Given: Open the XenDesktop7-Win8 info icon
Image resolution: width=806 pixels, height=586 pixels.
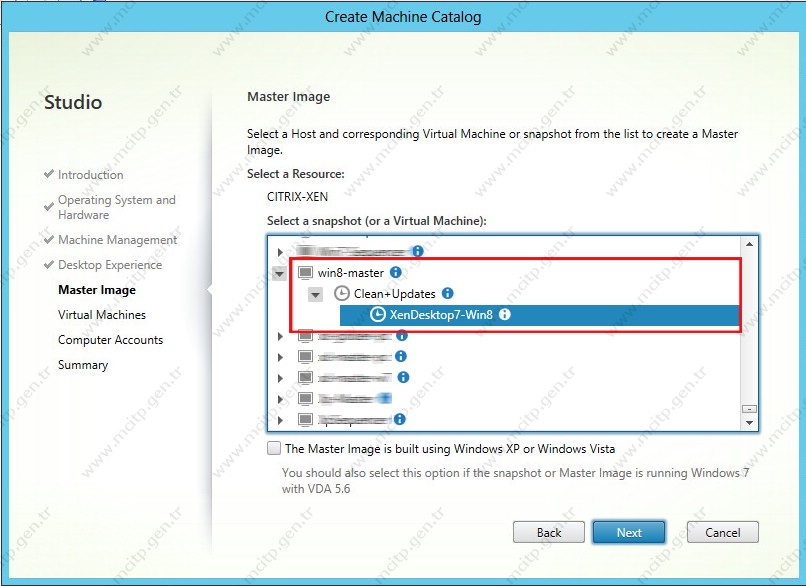Looking at the screenshot, I should pos(505,314).
